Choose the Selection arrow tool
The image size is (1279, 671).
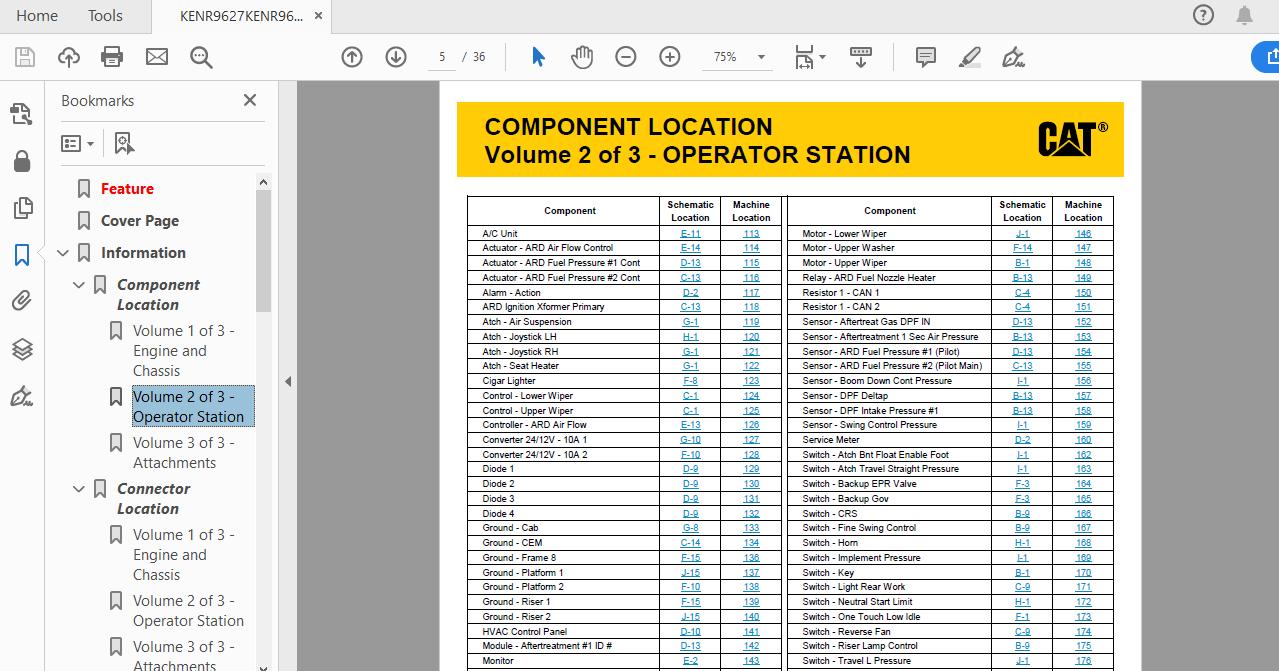pos(538,57)
